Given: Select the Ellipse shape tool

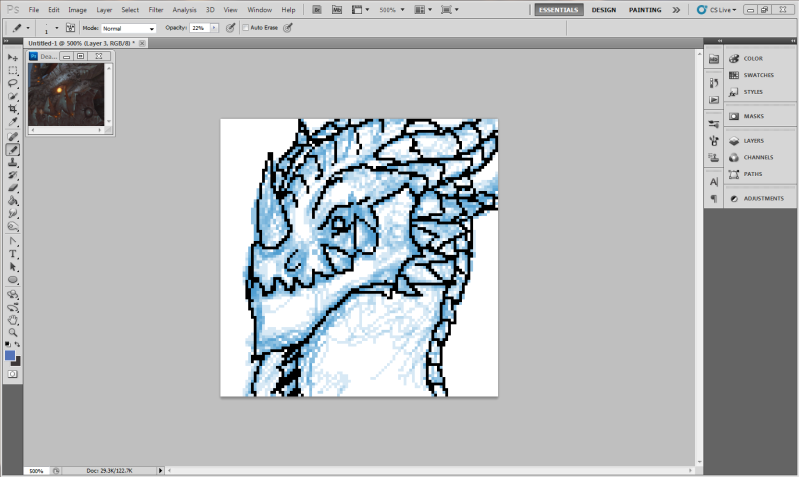Looking at the screenshot, I should click(x=13, y=280).
